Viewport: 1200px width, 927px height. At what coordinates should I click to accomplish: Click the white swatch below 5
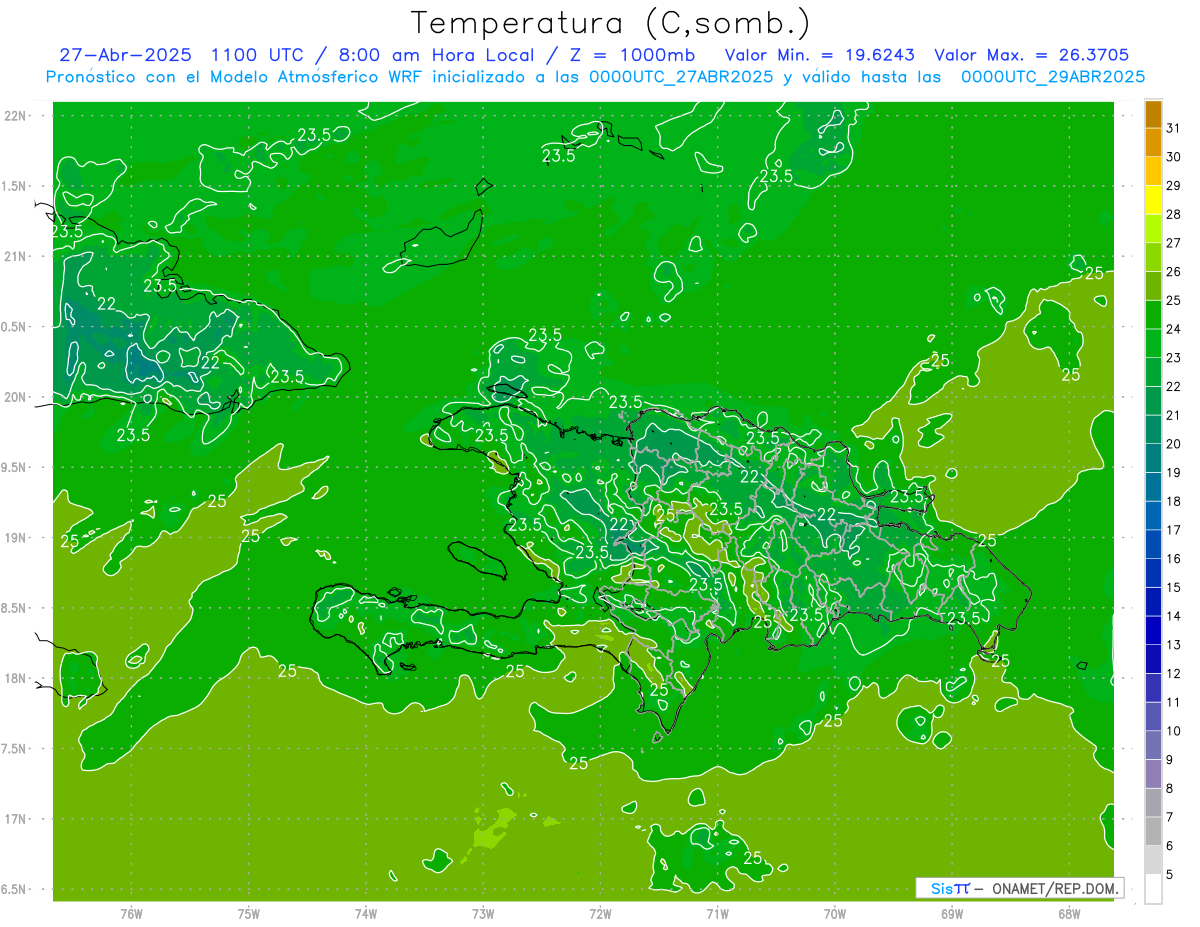point(1153,889)
